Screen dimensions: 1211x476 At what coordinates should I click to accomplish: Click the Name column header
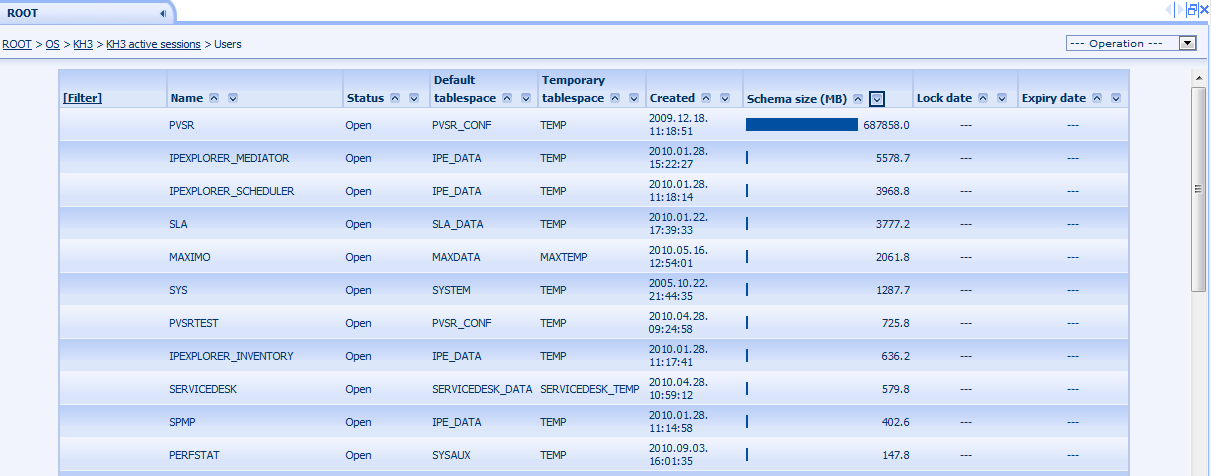(187, 98)
